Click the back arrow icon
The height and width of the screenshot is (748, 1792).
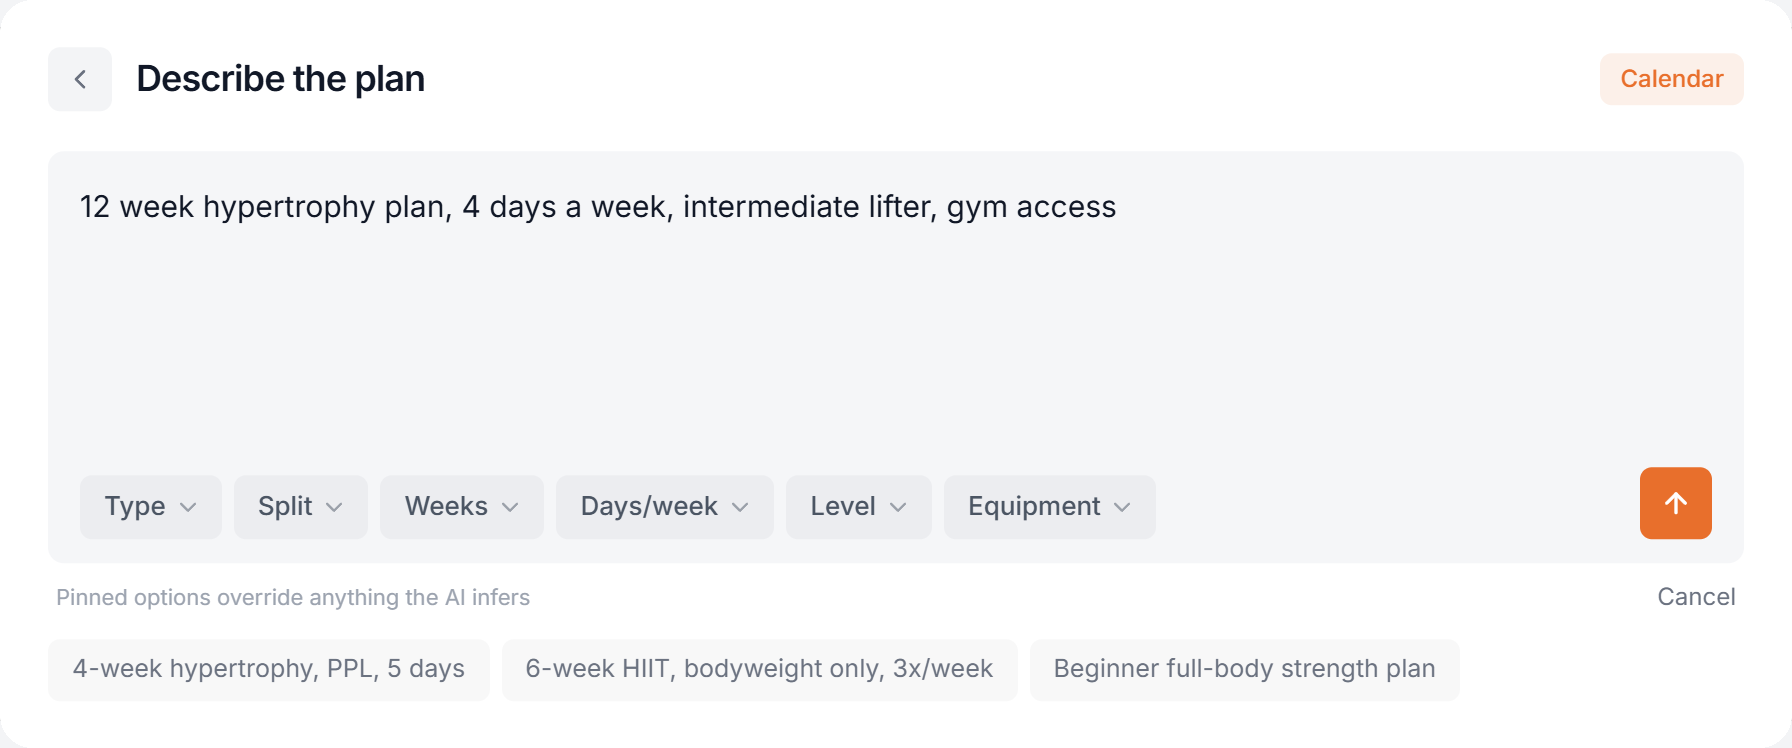pyautogui.click(x=80, y=79)
